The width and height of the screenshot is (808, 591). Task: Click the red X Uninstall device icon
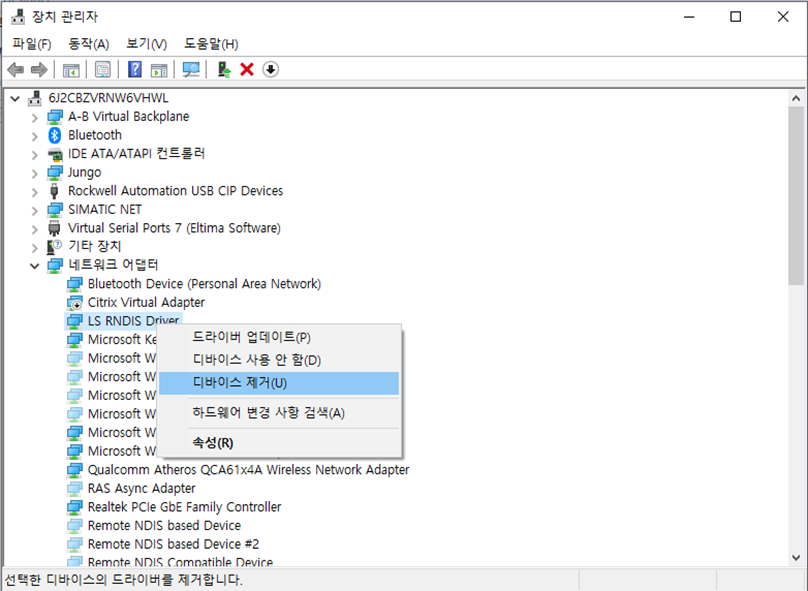(x=249, y=69)
